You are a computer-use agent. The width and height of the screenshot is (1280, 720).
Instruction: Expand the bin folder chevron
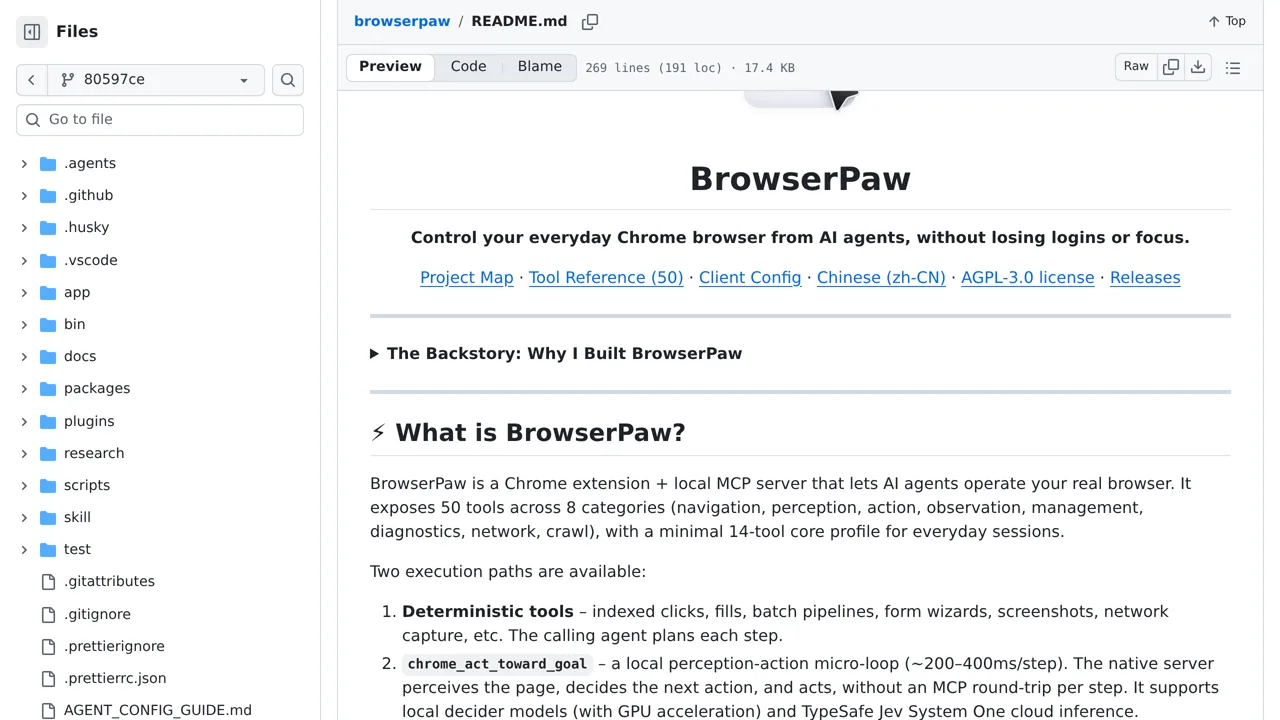pos(24,324)
